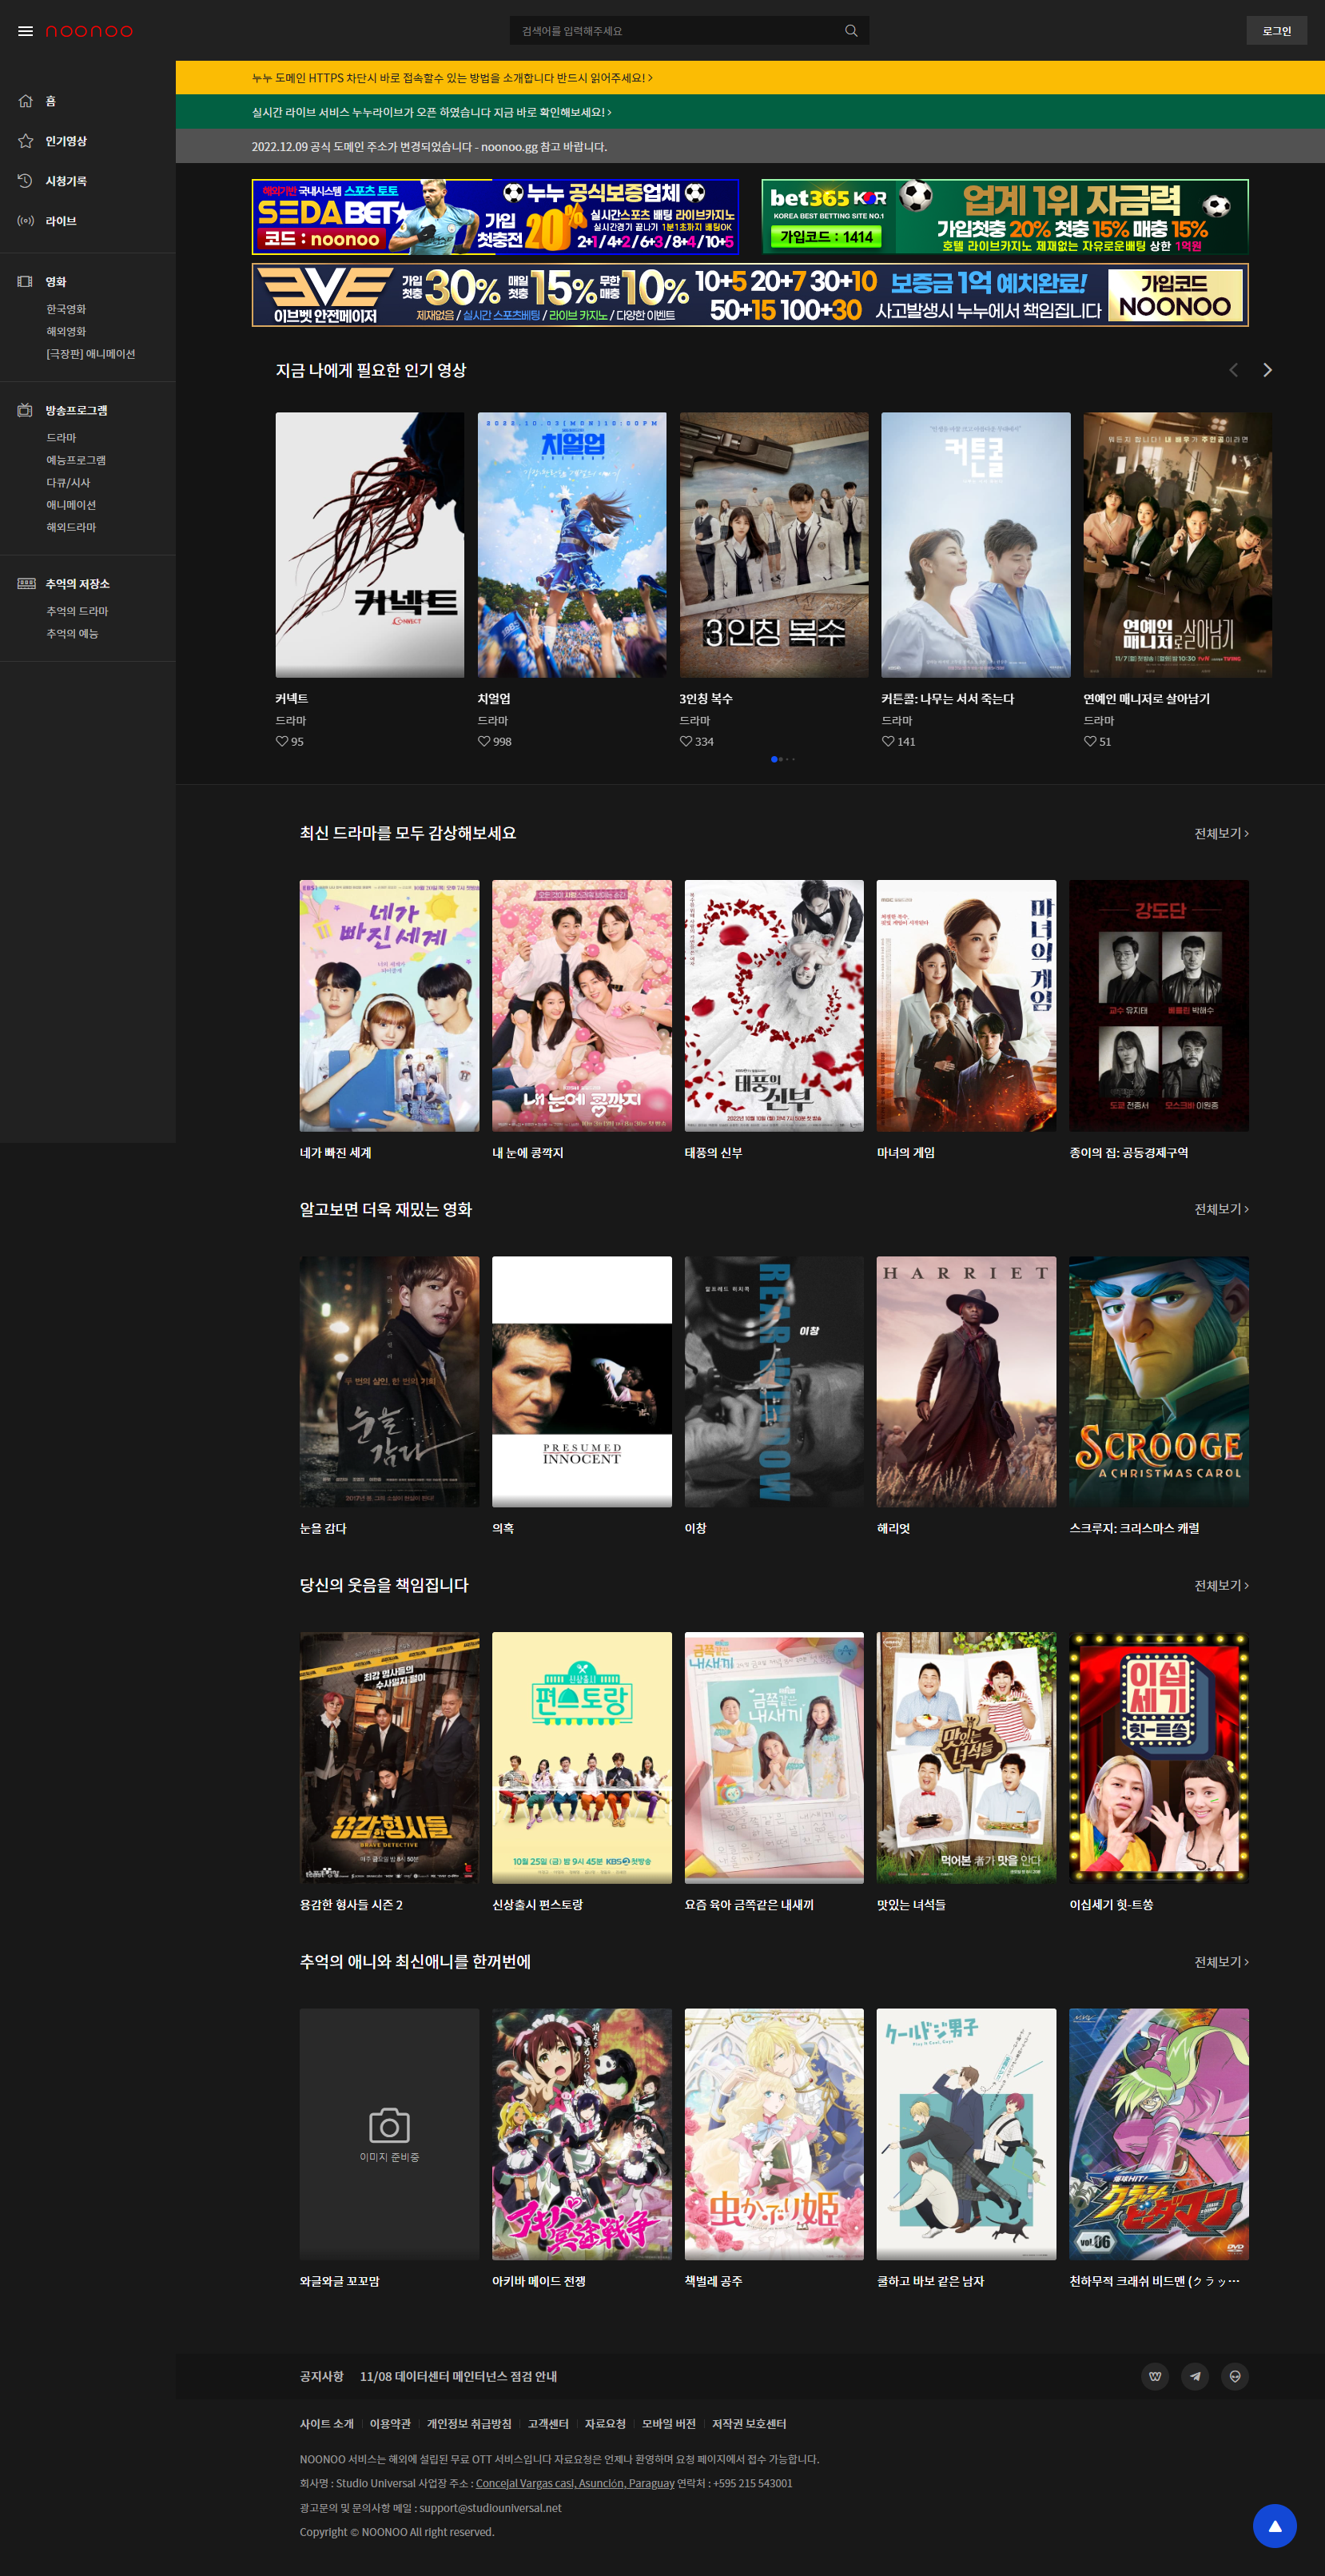Screen dimensions: 1325x2576
Task: Open the 와글와글 꼬꼬맘 placeholder thumbnail
Action: point(389,2133)
